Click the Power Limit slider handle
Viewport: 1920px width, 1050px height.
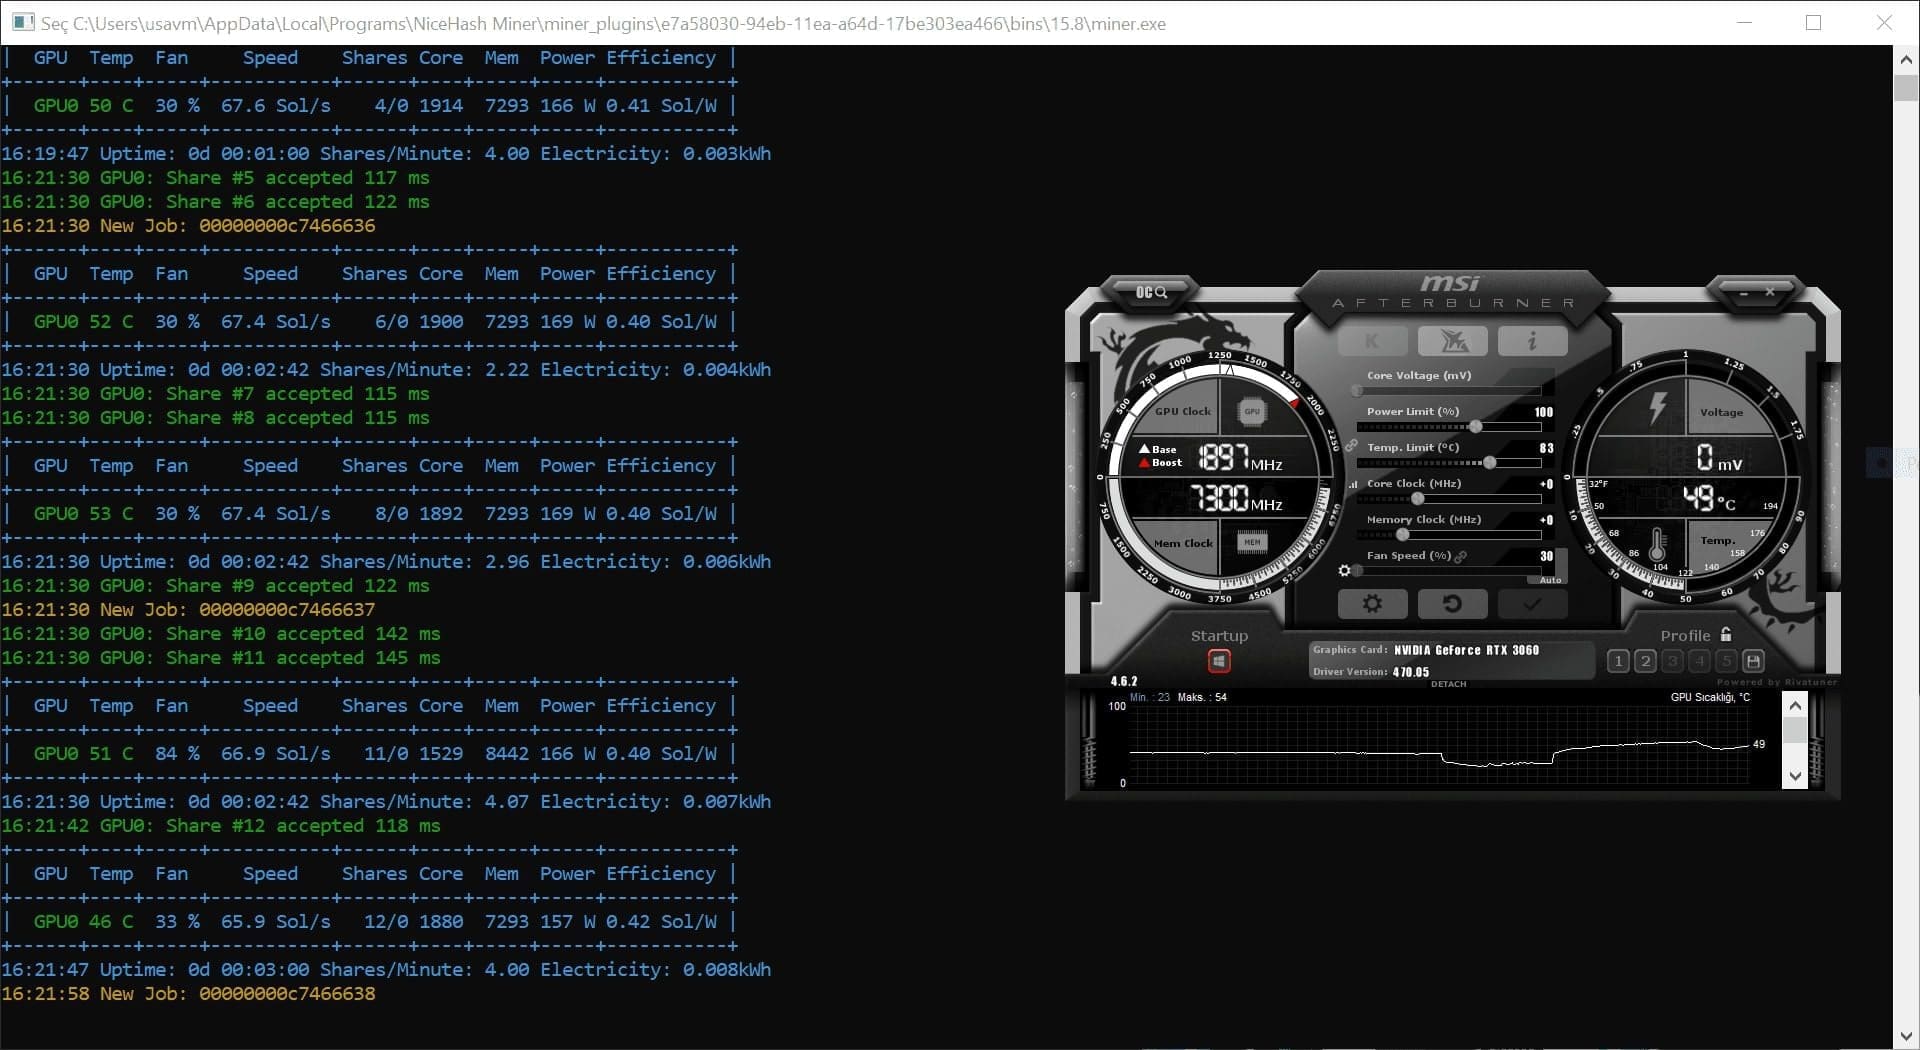click(x=1475, y=427)
